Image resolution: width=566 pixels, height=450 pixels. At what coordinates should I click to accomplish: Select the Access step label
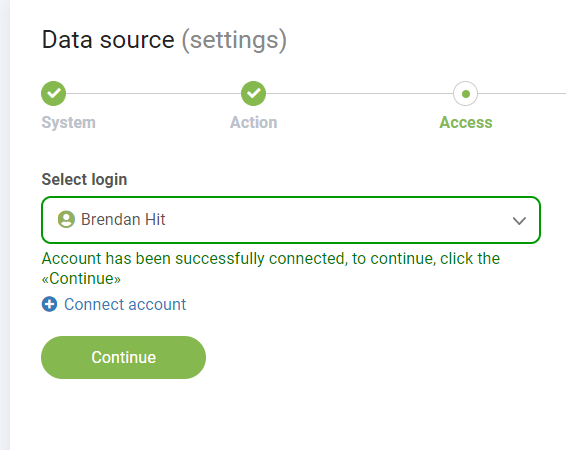466,122
